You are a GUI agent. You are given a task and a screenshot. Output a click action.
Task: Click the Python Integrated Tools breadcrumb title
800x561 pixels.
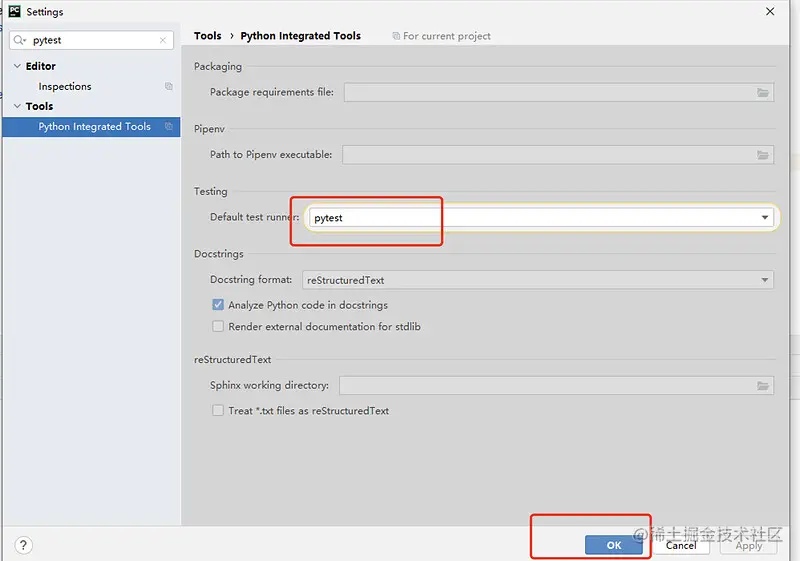(301, 36)
